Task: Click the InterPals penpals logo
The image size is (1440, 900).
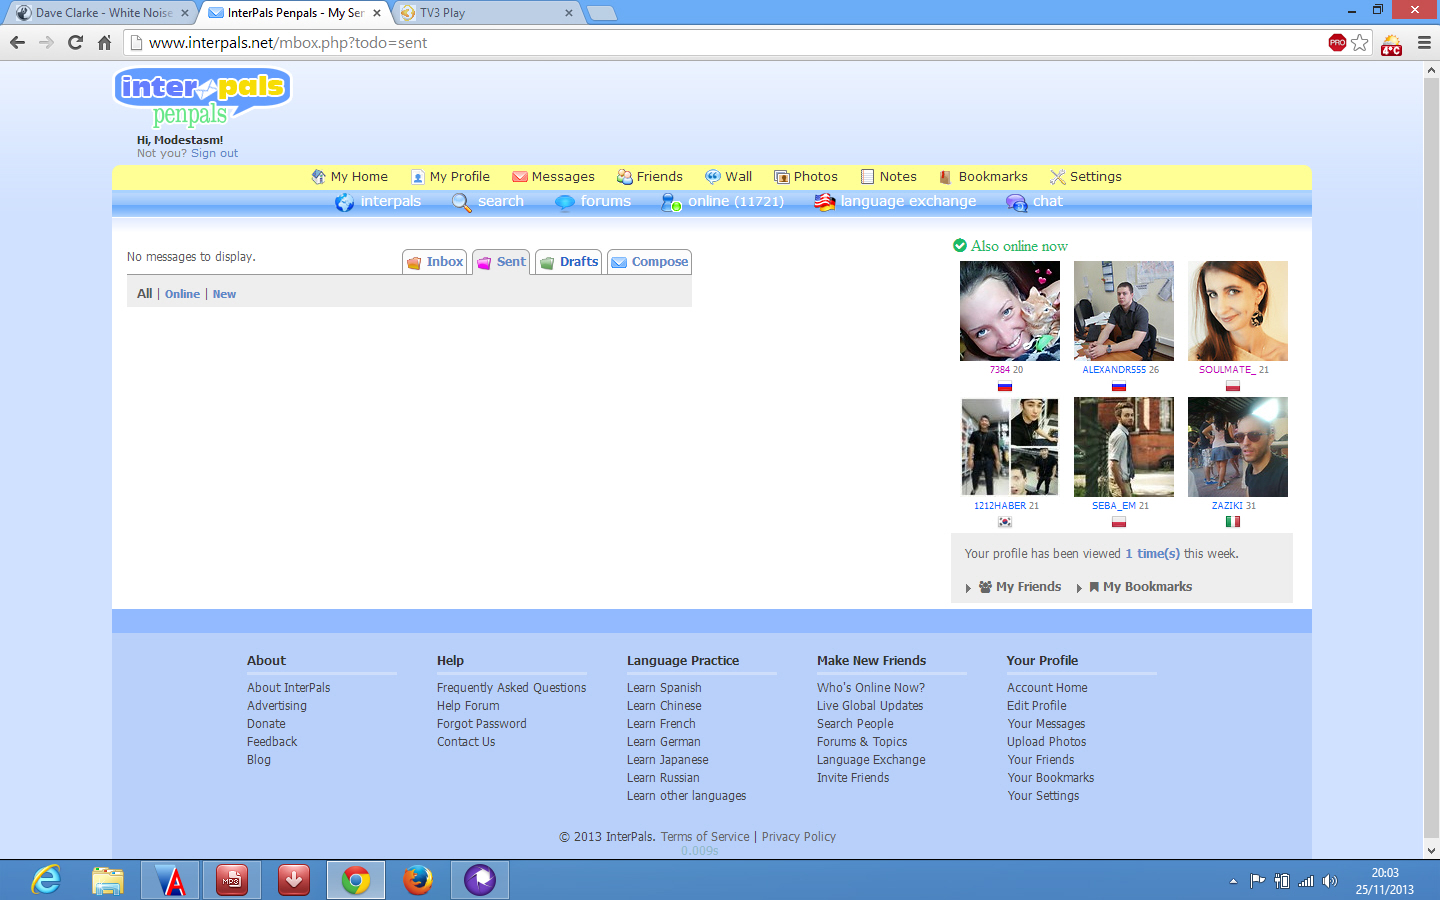Action: coord(202,98)
